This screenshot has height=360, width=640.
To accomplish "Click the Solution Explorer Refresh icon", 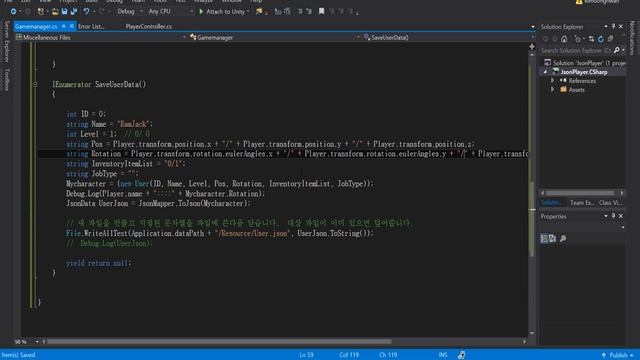I will click(x=600, y=39).
